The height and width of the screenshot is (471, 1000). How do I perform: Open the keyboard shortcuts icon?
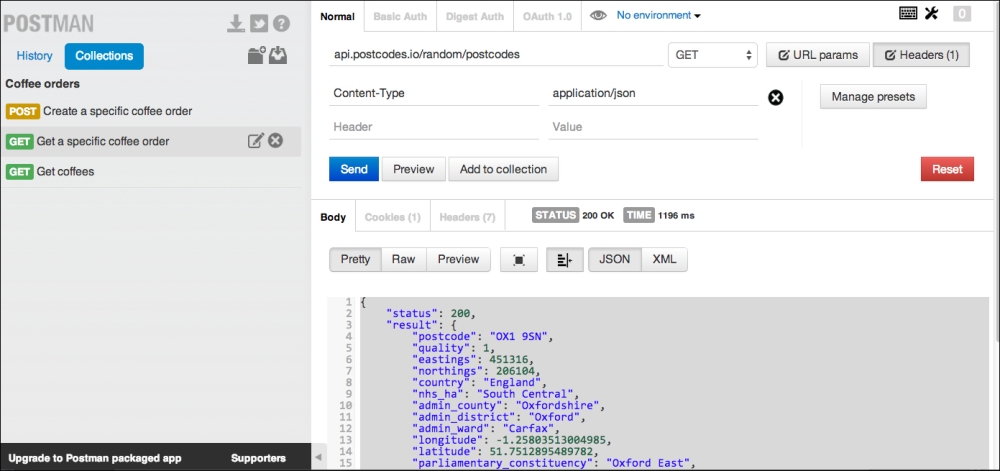908,13
